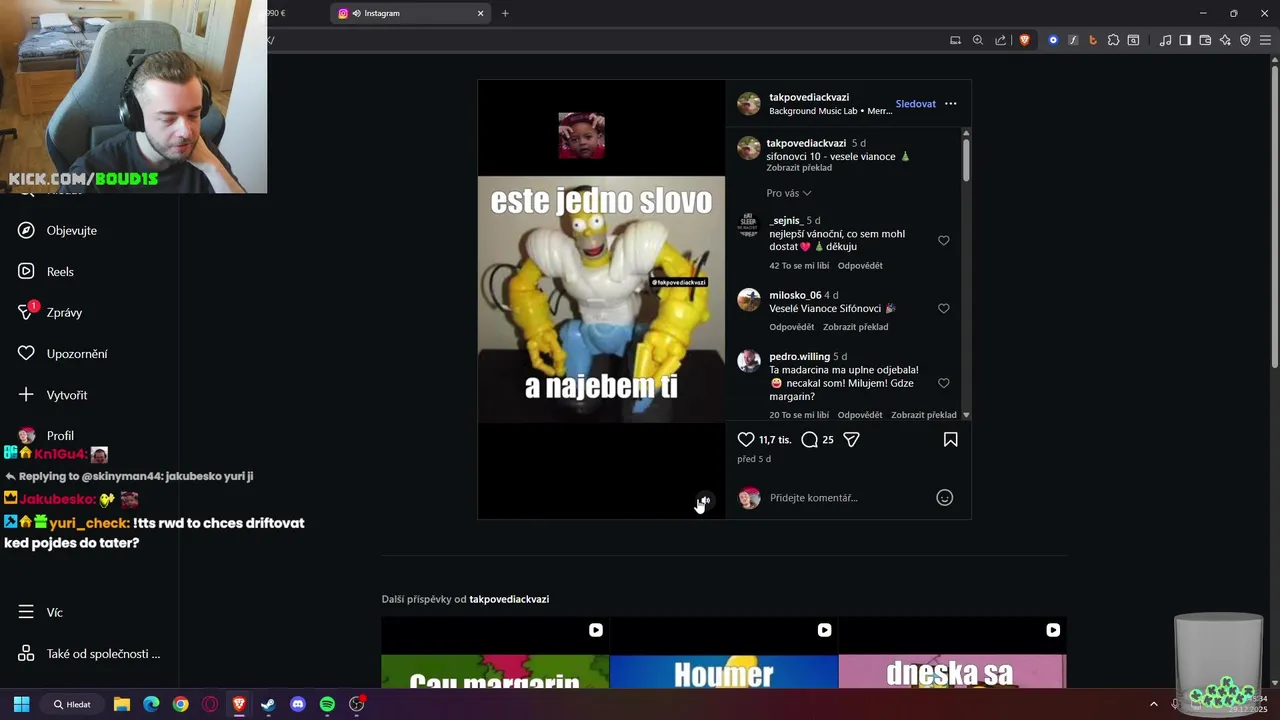Open the 'Houmer' reel thumbnail
Screen dimensions: 1280x720
(724, 652)
